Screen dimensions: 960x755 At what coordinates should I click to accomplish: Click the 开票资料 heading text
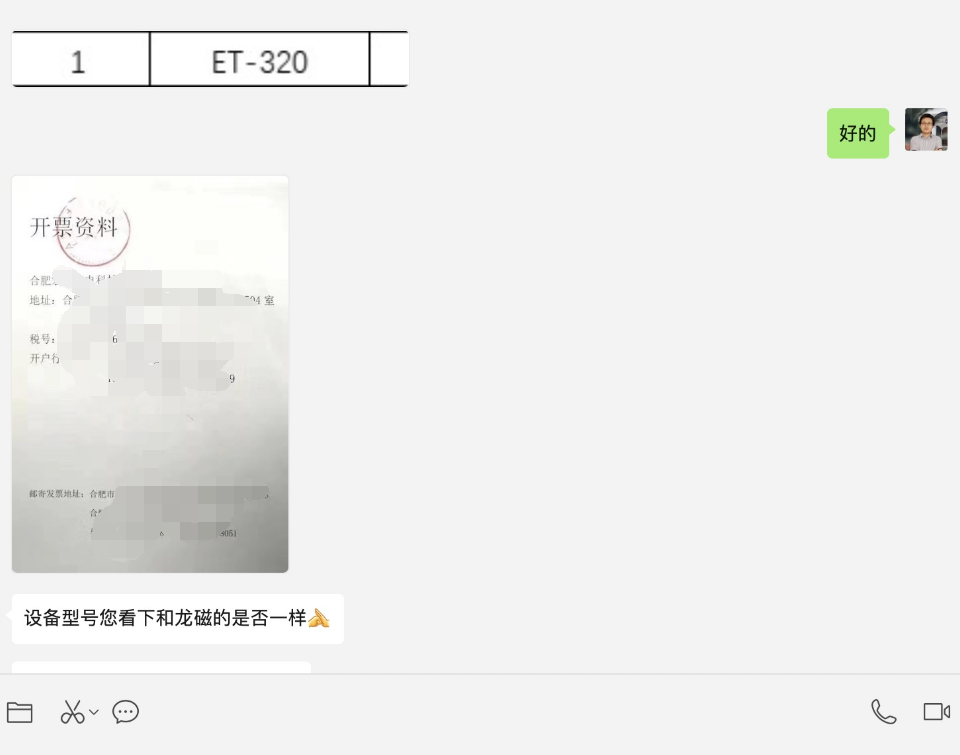[x=73, y=227]
